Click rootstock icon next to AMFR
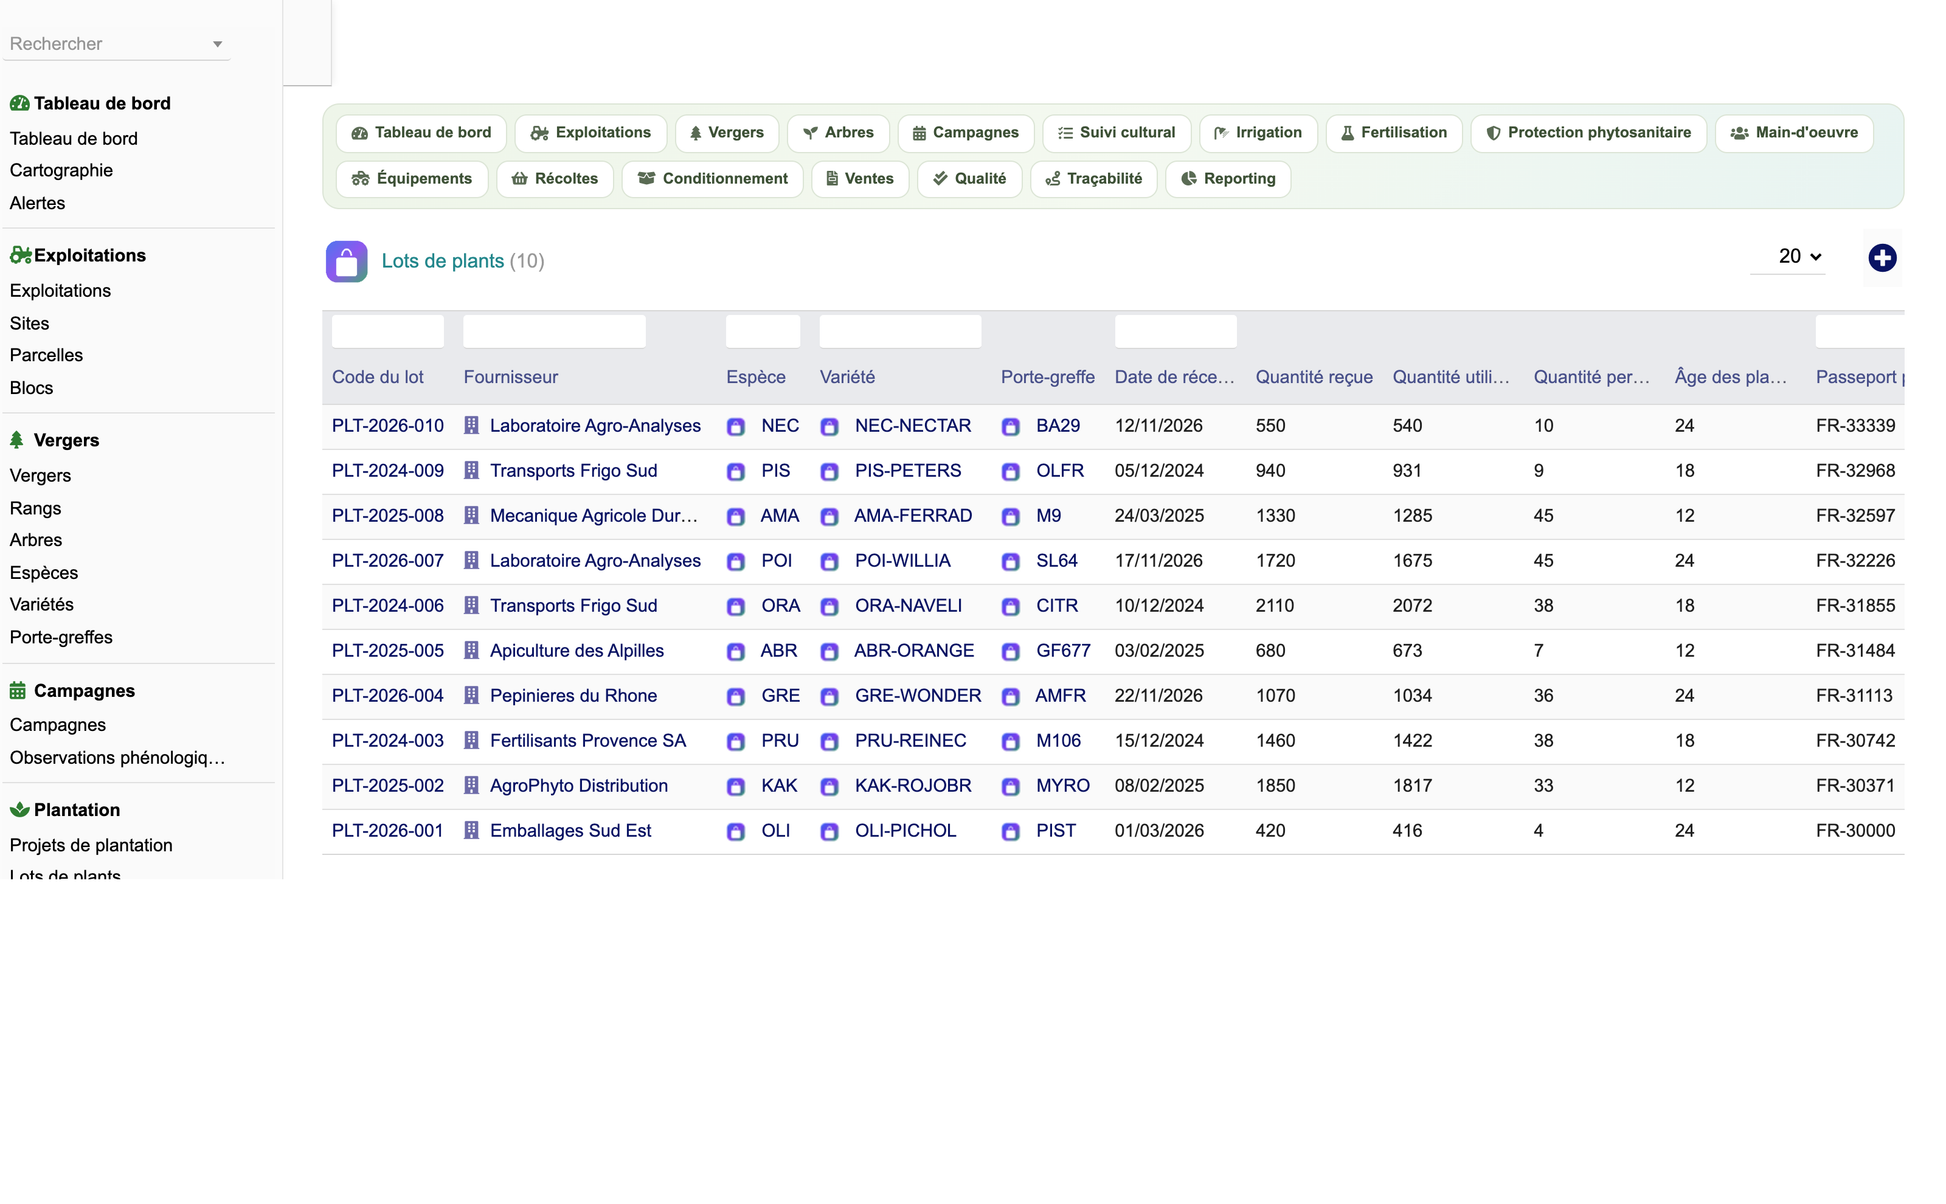The image size is (1946, 1204). [1010, 696]
